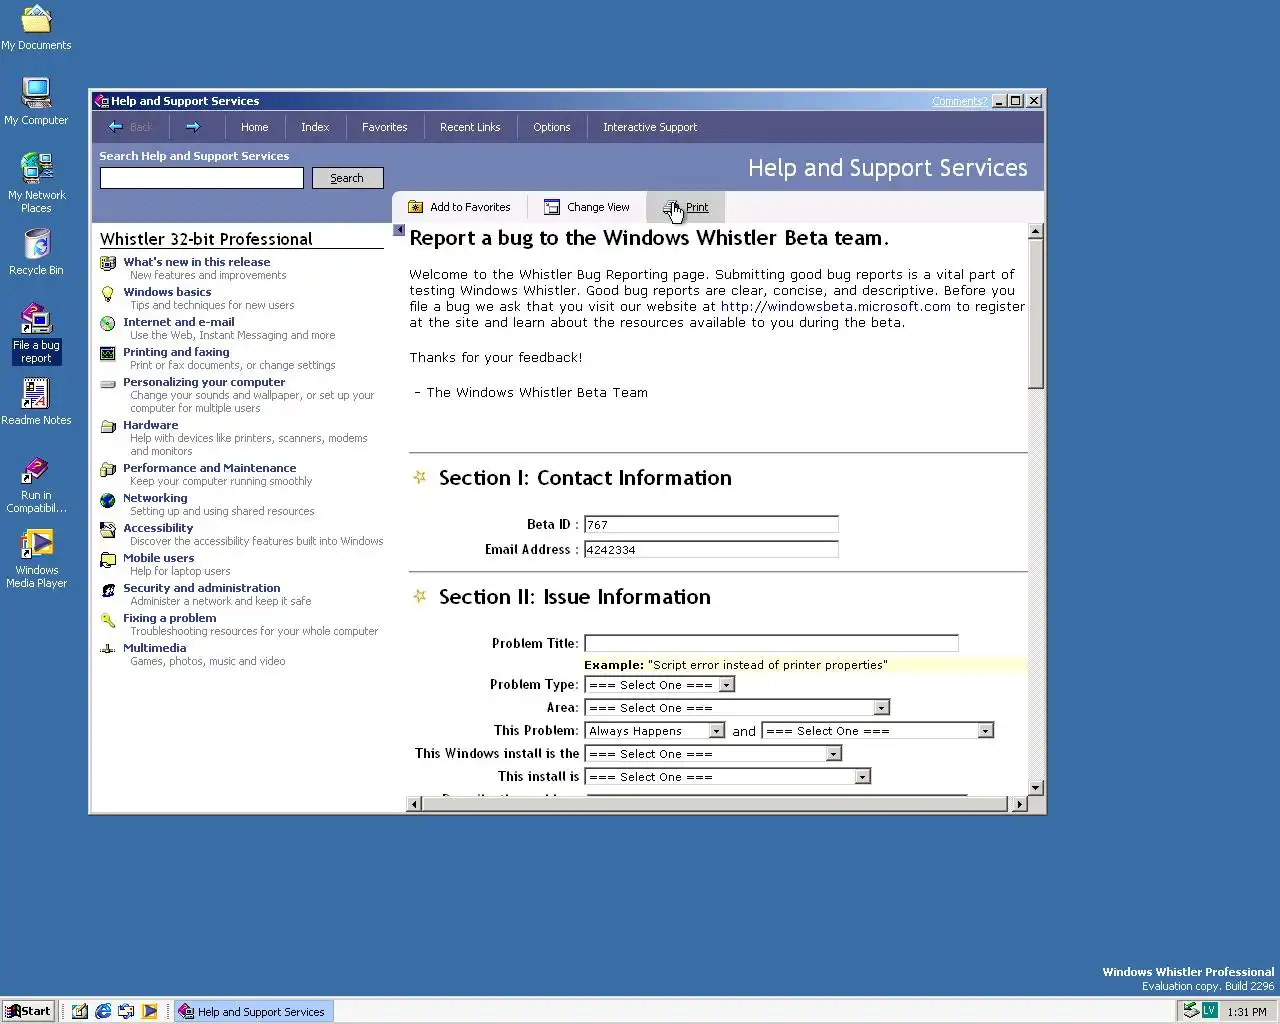Select File a bug report desktop icon
Image resolution: width=1280 pixels, height=1024 pixels.
(36, 333)
